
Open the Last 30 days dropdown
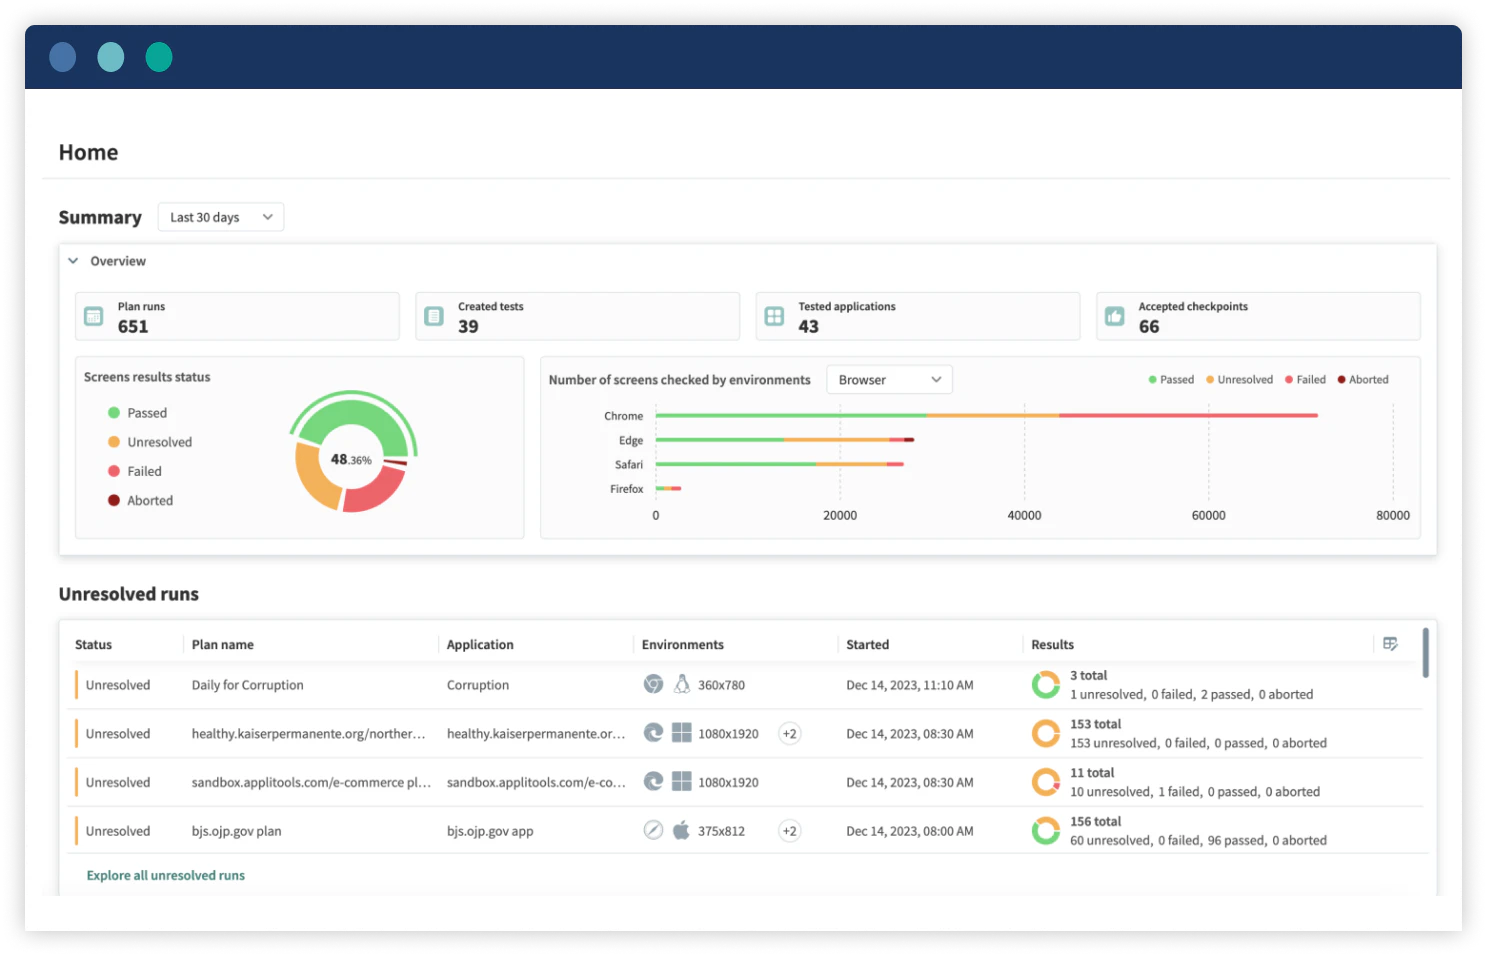(220, 217)
